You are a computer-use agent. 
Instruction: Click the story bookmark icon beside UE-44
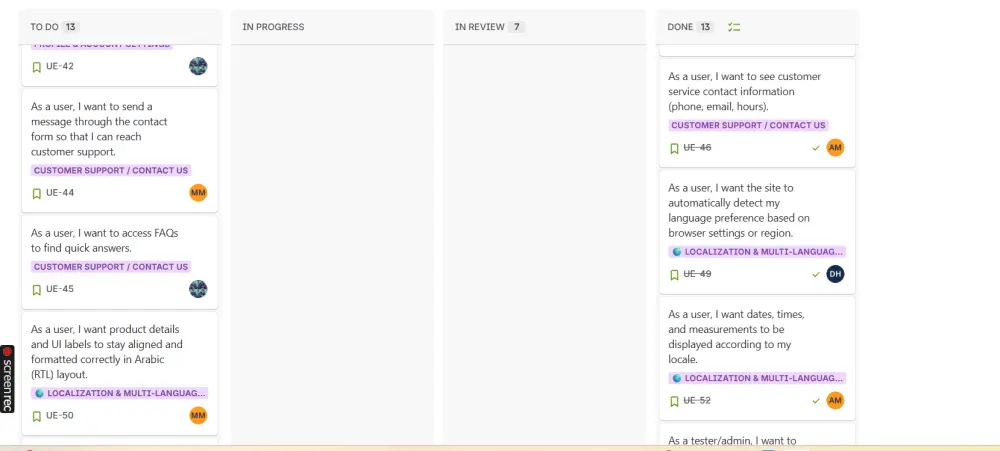(x=36, y=193)
